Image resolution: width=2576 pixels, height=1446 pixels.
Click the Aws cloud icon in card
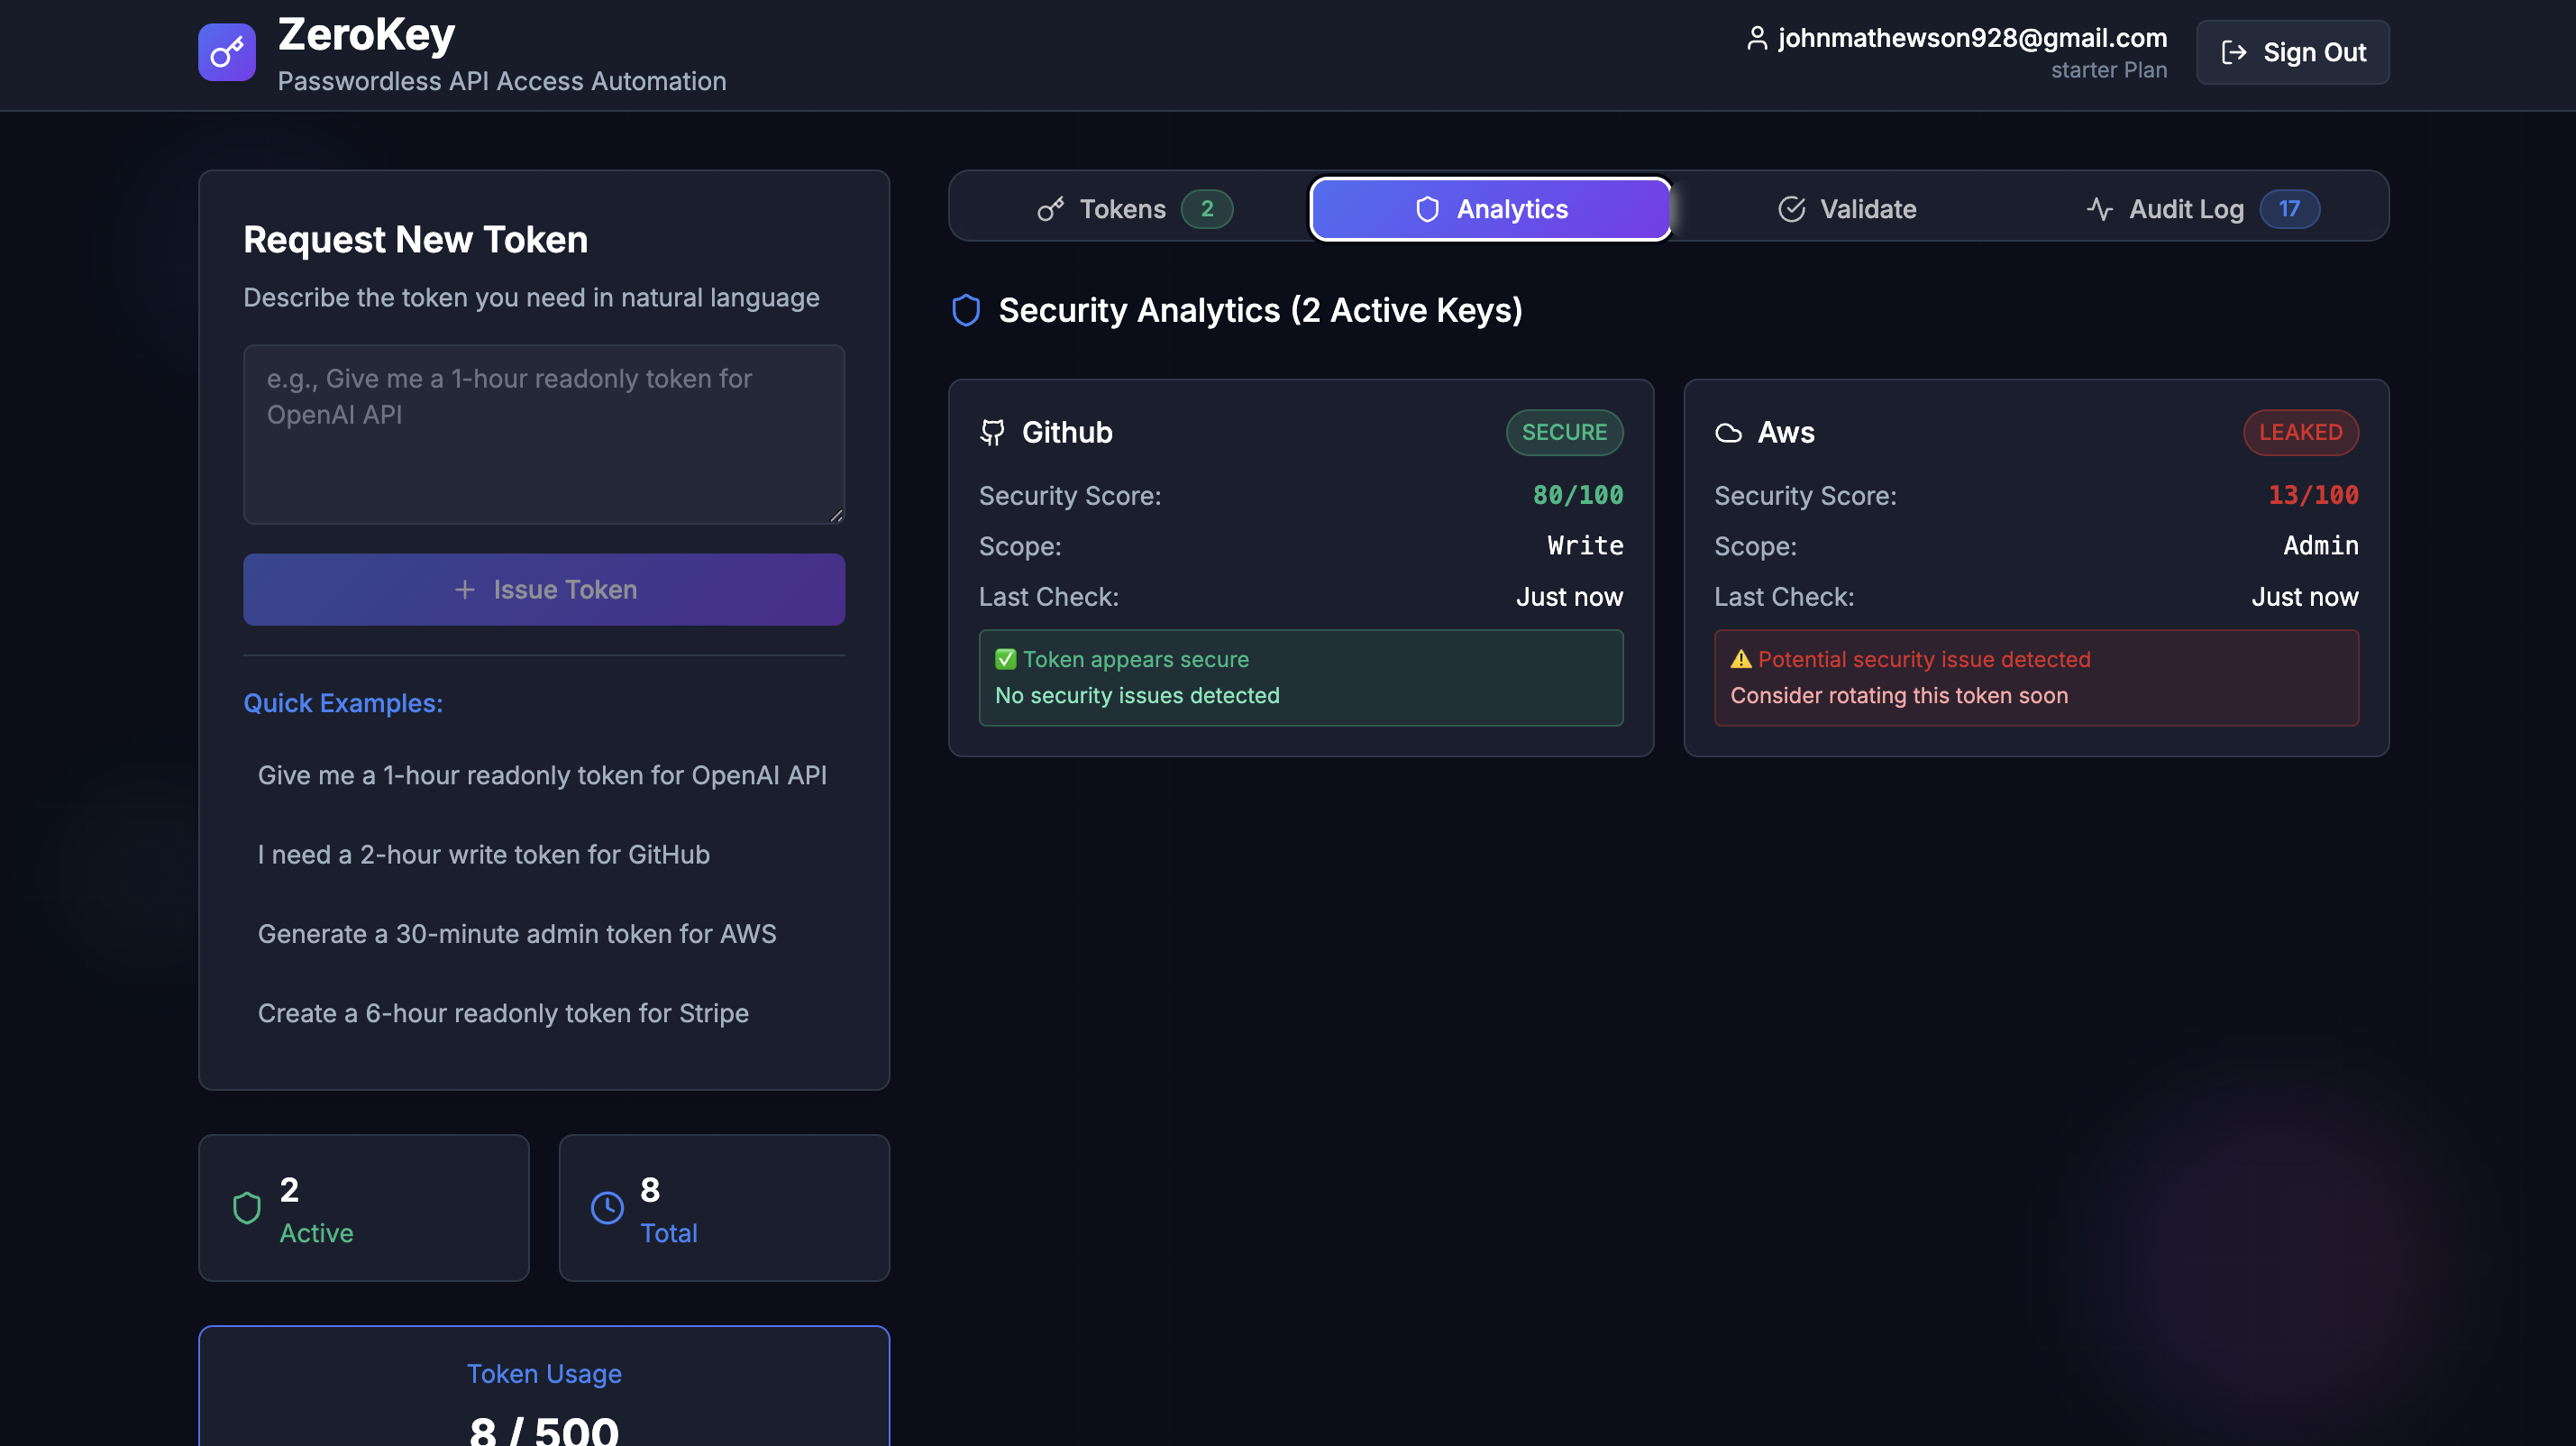[x=1728, y=432]
